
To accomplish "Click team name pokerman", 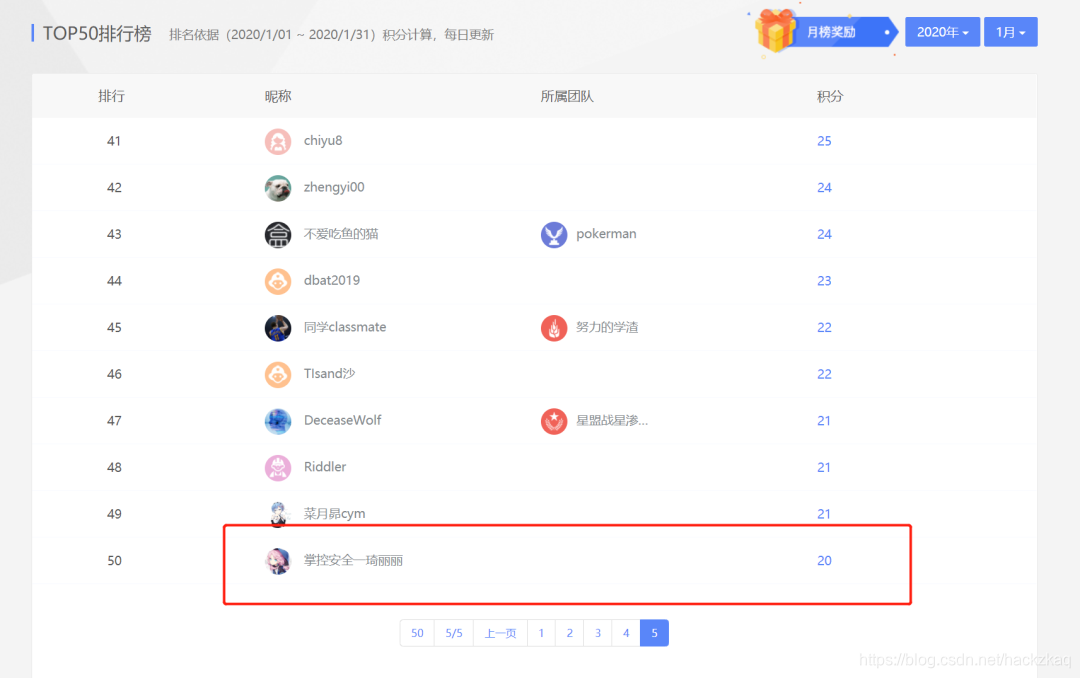I will click(x=606, y=234).
